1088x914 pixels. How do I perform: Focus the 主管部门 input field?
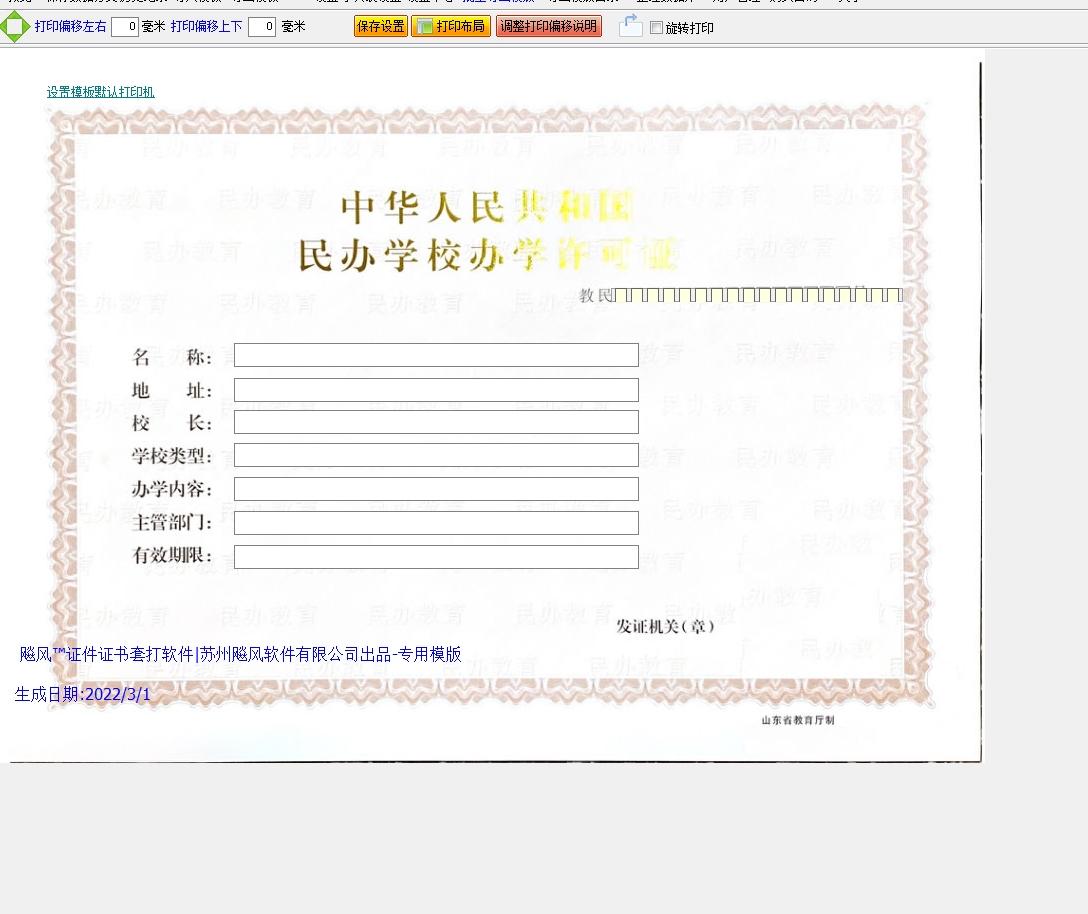(436, 523)
